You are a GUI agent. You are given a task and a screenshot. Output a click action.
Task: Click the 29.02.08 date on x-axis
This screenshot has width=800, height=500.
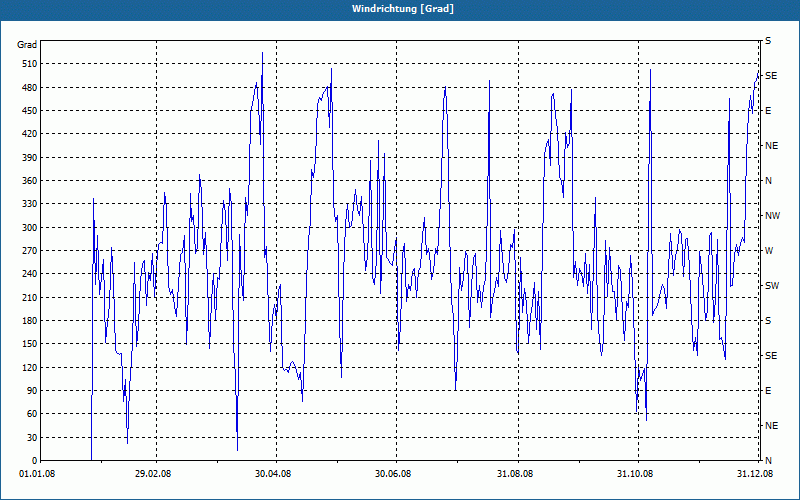point(154,473)
